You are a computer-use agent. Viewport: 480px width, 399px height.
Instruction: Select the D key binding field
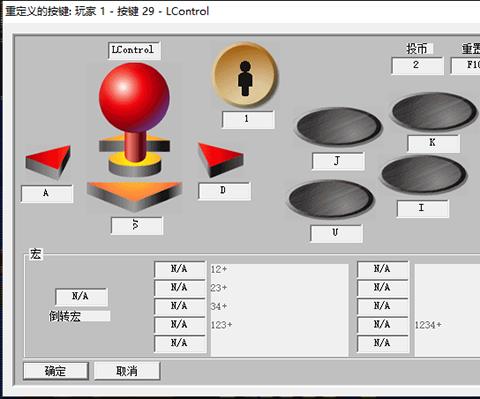(x=224, y=191)
